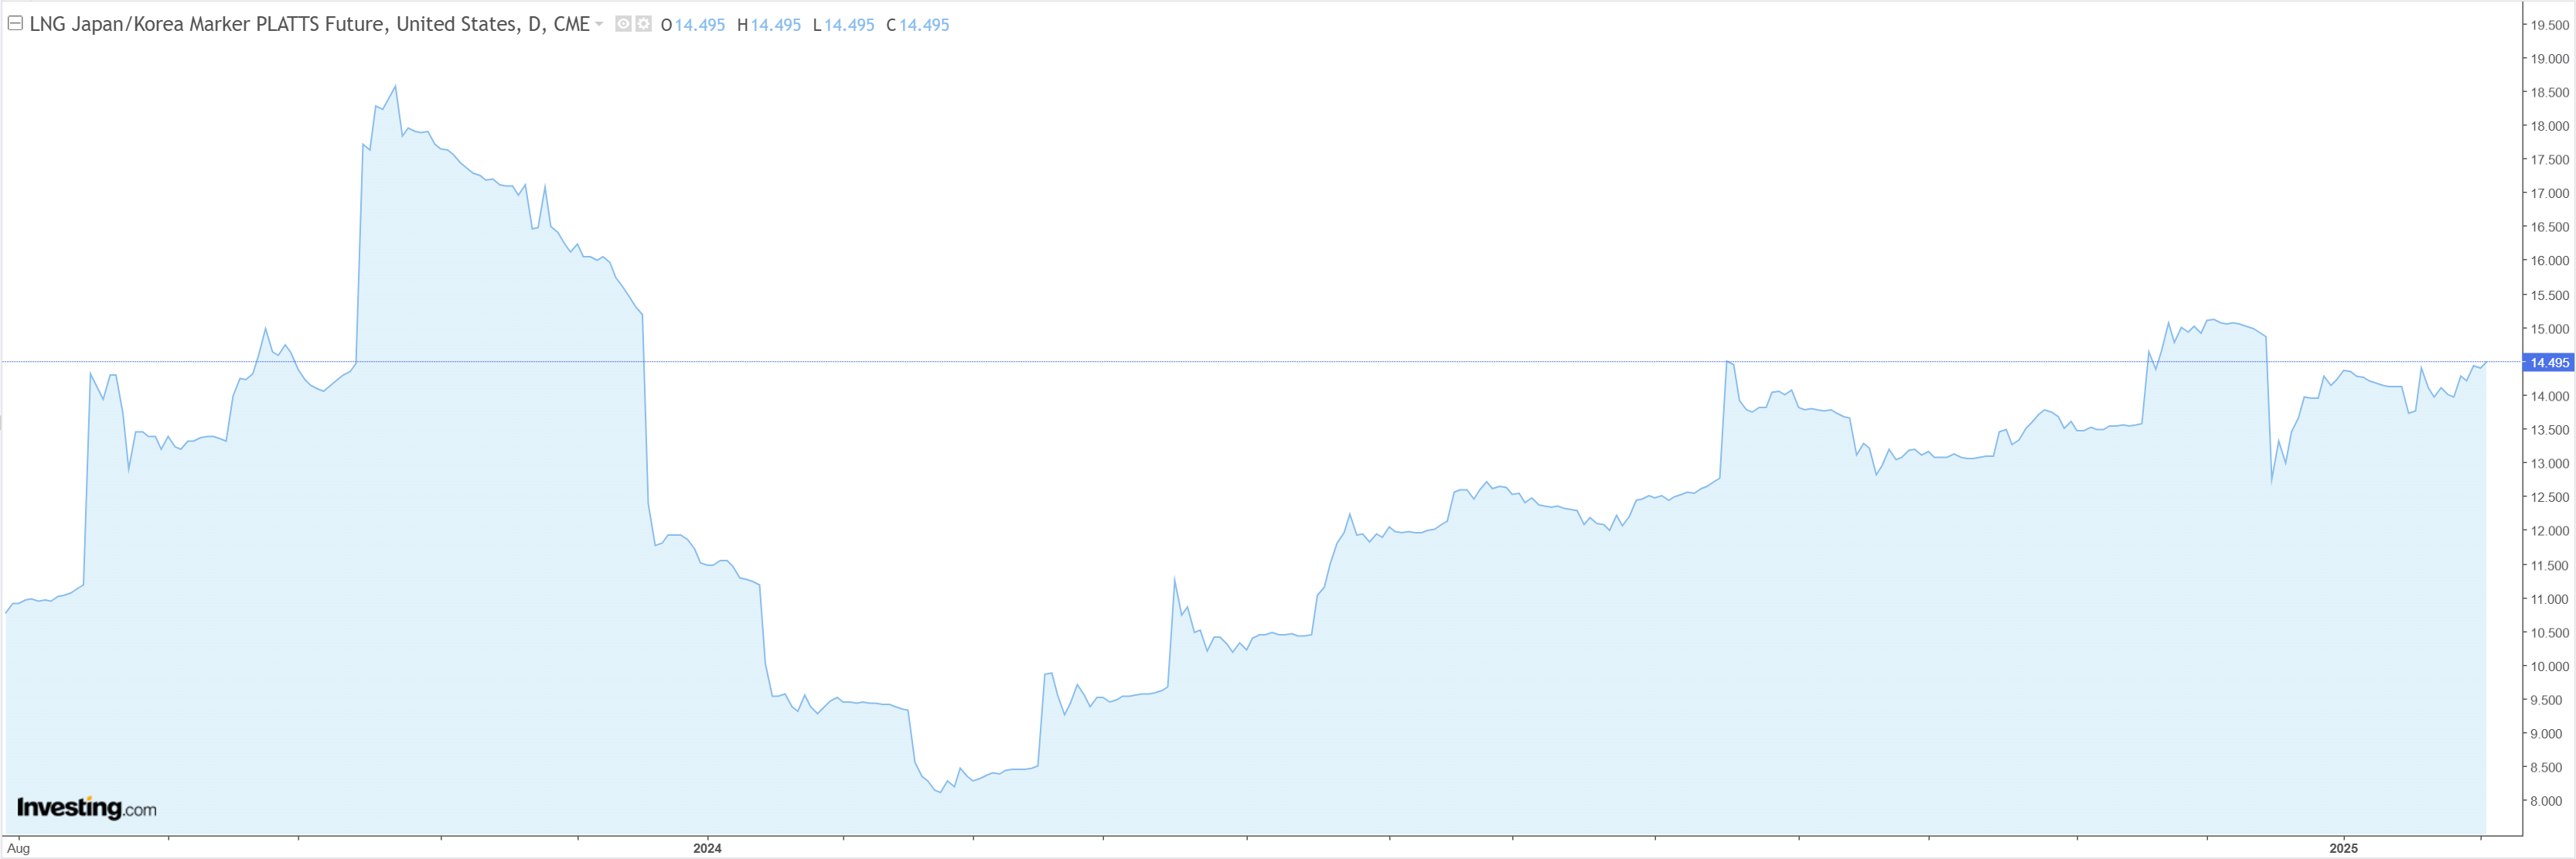Click the 10.000 price scale label

[x=2549, y=666]
